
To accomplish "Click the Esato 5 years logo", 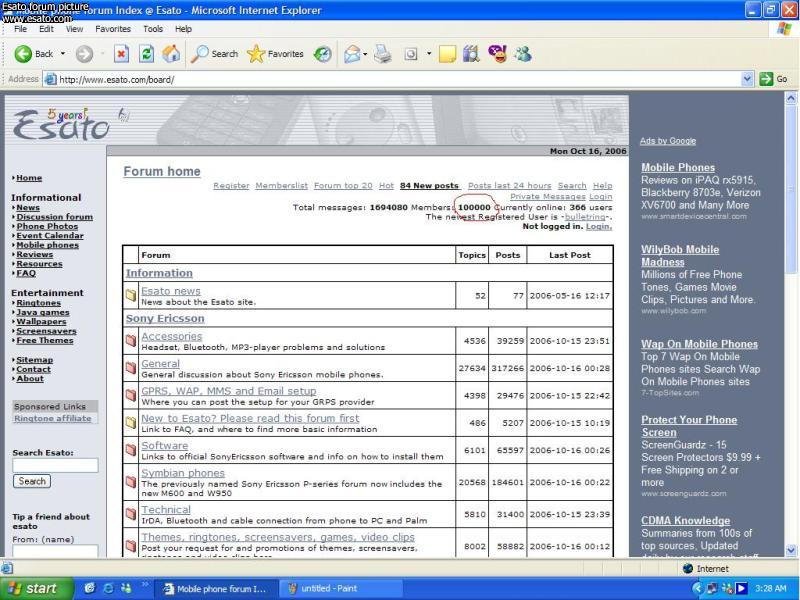I will (x=62, y=124).
